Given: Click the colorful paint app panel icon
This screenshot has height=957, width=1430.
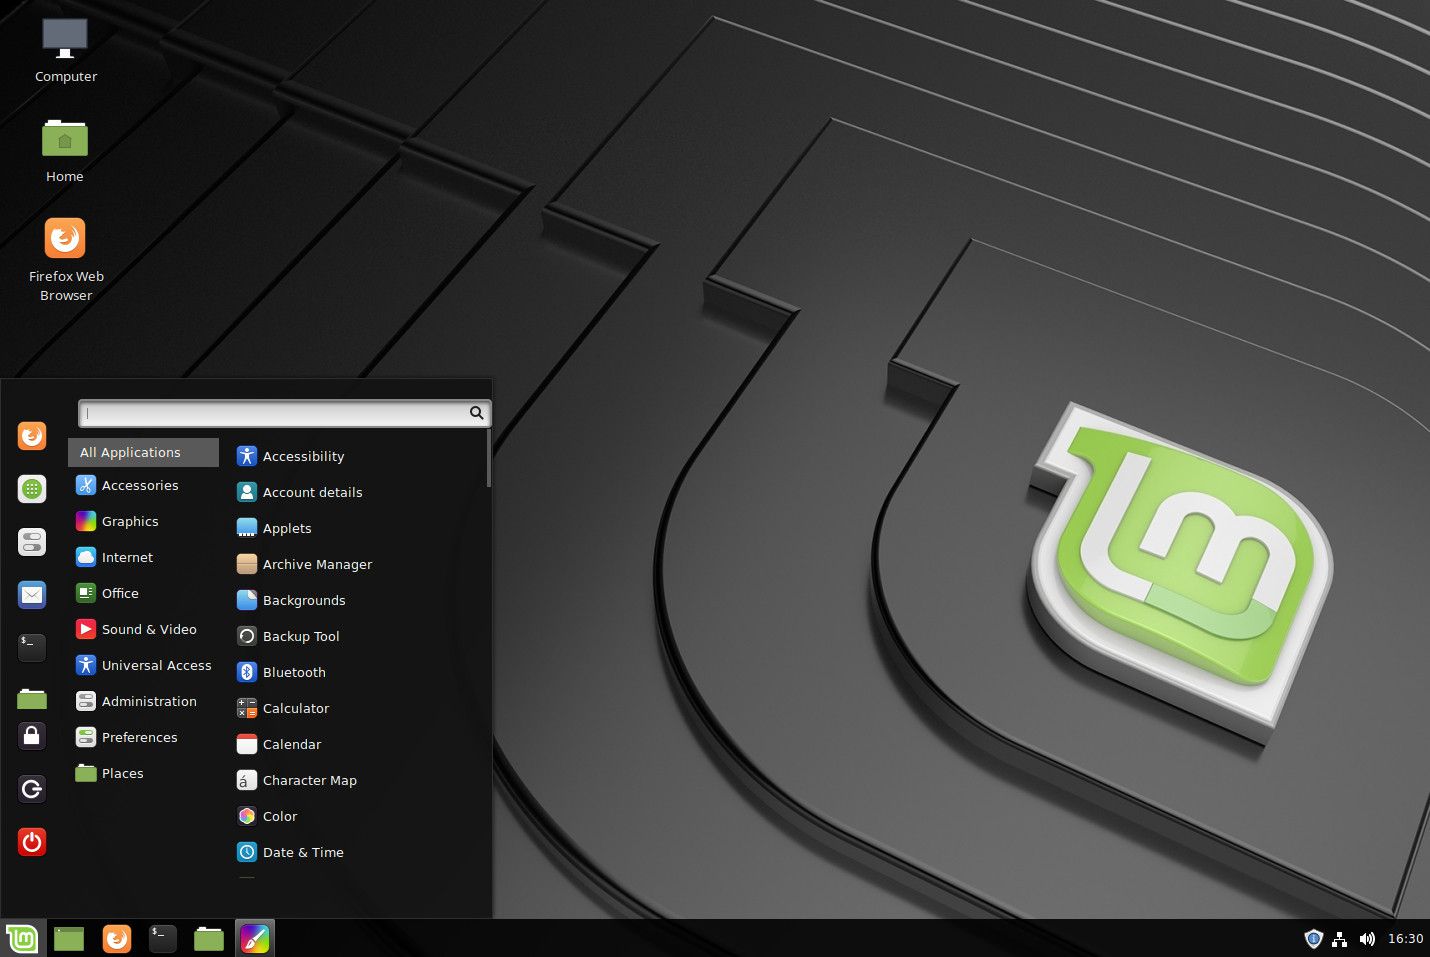Looking at the screenshot, I should tap(255, 938).
